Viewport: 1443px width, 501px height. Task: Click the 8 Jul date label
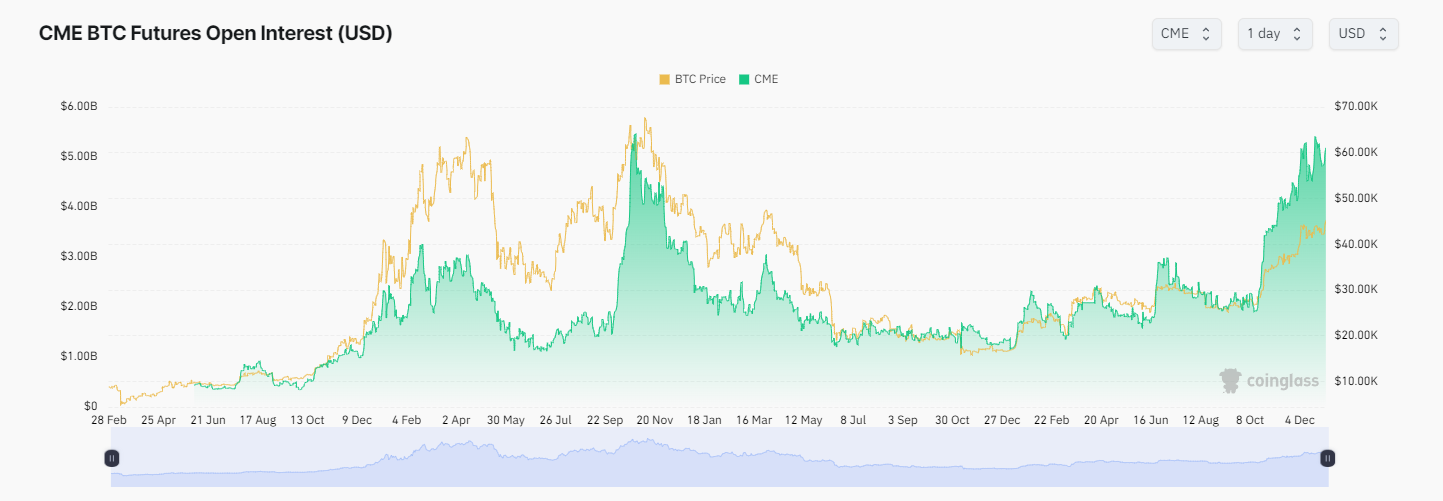pyautogui.click(x=854, y=421)
